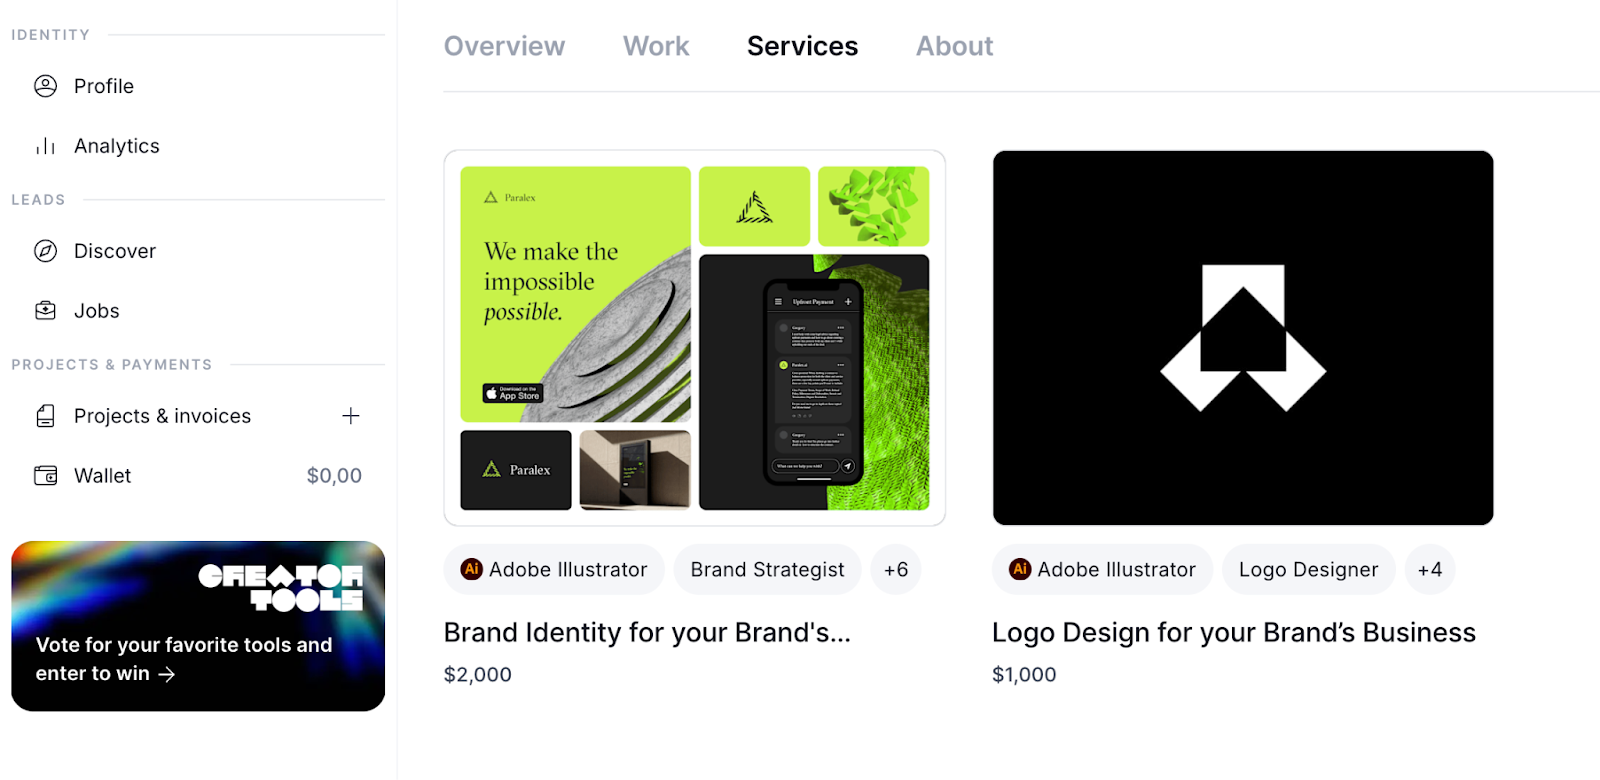The width and height of the screenshot is (1600, 780).
Task: Select the Discover compass icon
Action: (x=46, y=251)
